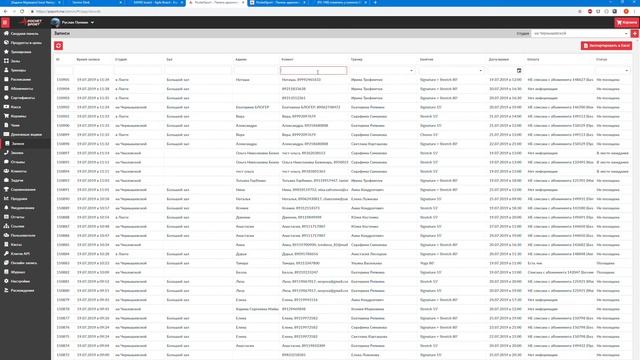The image size is (640, 360).
Task: Open the Пользователи sidebar item
Action: tap(25, 236)
